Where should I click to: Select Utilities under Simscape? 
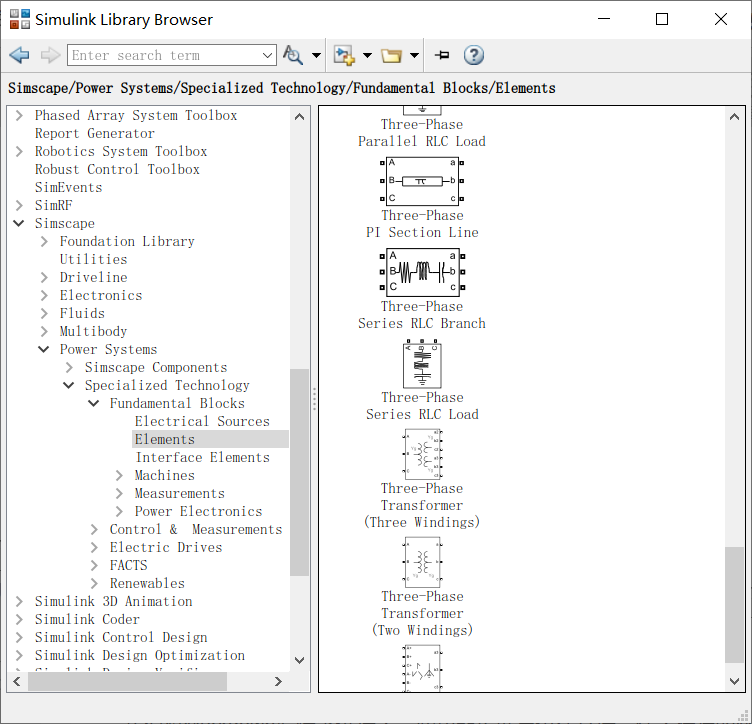pyautogui.click(x=94, y=259)
